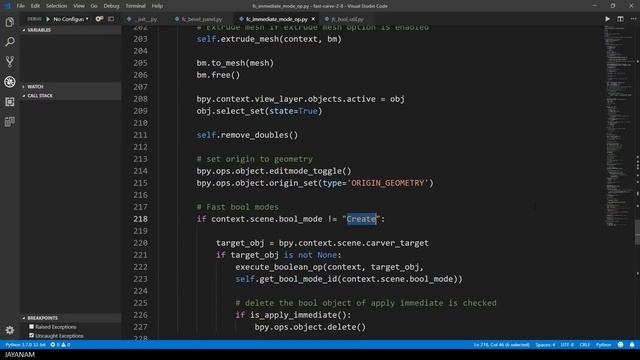Image resolution: width=640 pixels, height=360 pixels.
Task: Open the Selection menu
Action: coord(56,6)
